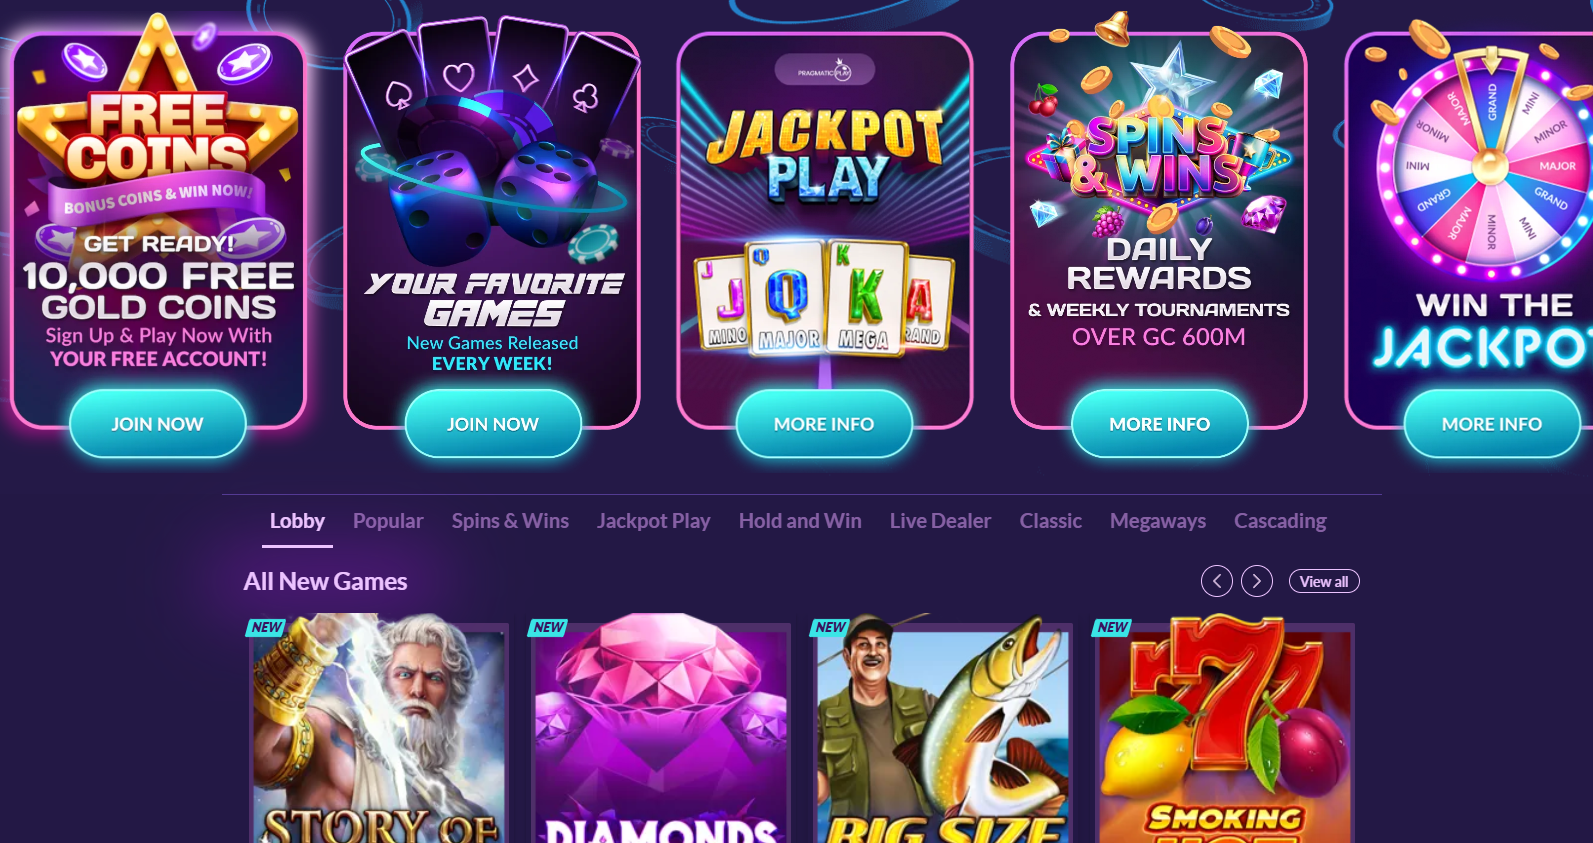Click View all for new games
The height and width of the screenshot is (843, 1593).
pos(1324,581)
